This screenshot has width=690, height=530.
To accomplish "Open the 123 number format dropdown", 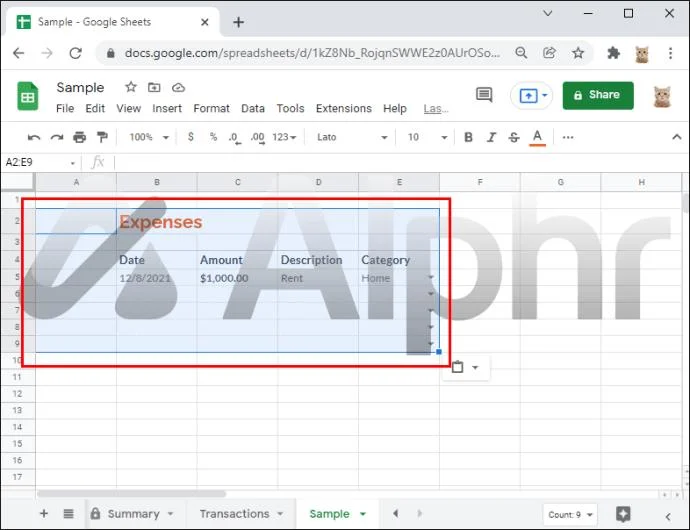I will coord(284,137).
